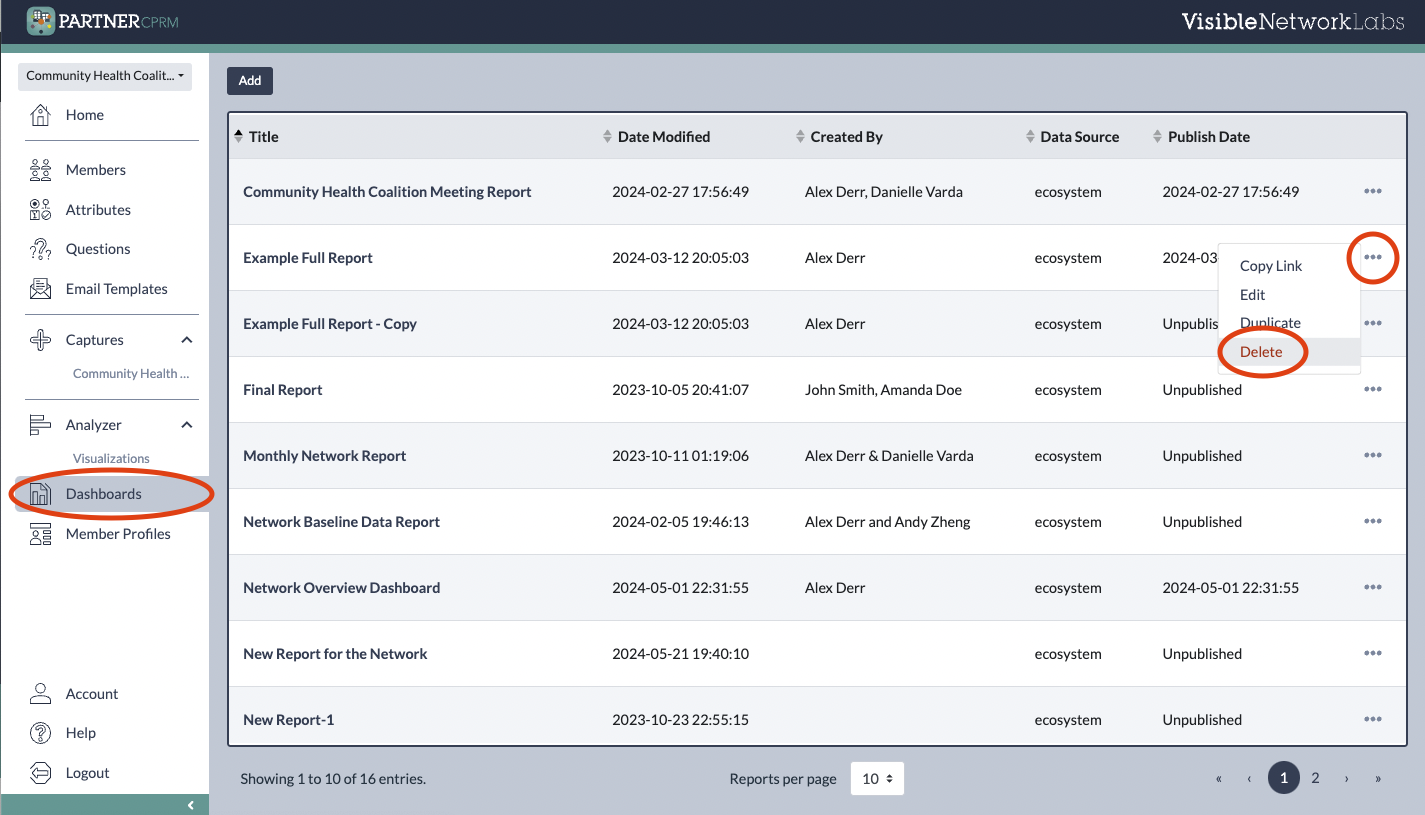Collapse the Analyzer section chevron
The height and width of the screenshot is (815, 1425).
186,425
